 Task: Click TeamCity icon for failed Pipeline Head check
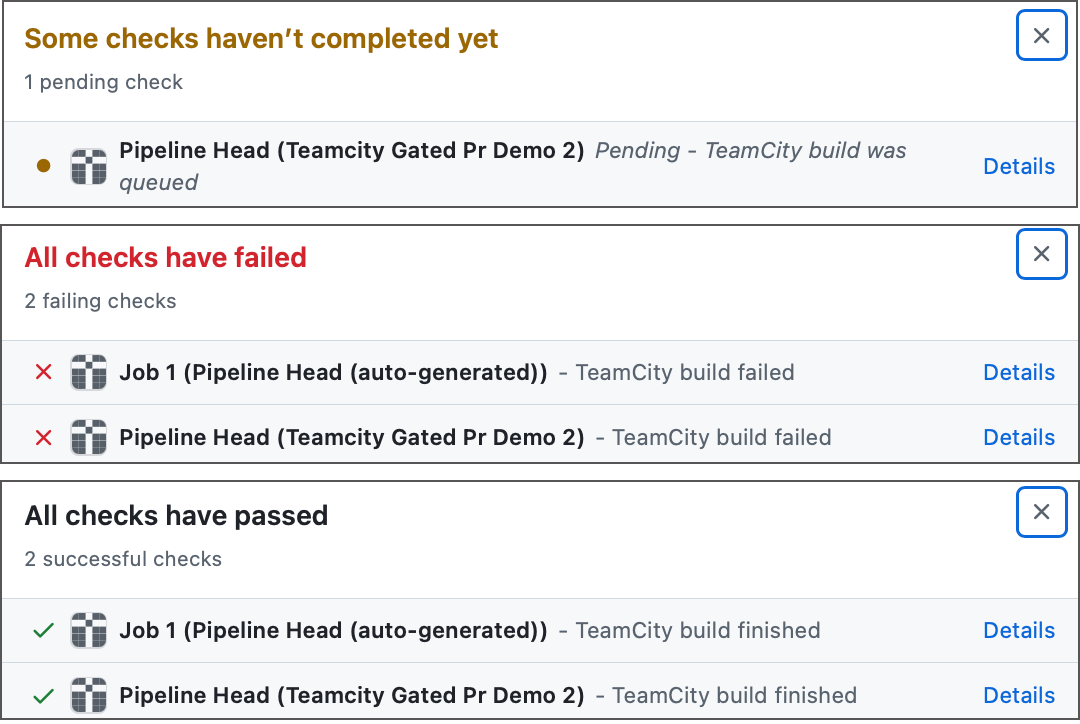89,437
